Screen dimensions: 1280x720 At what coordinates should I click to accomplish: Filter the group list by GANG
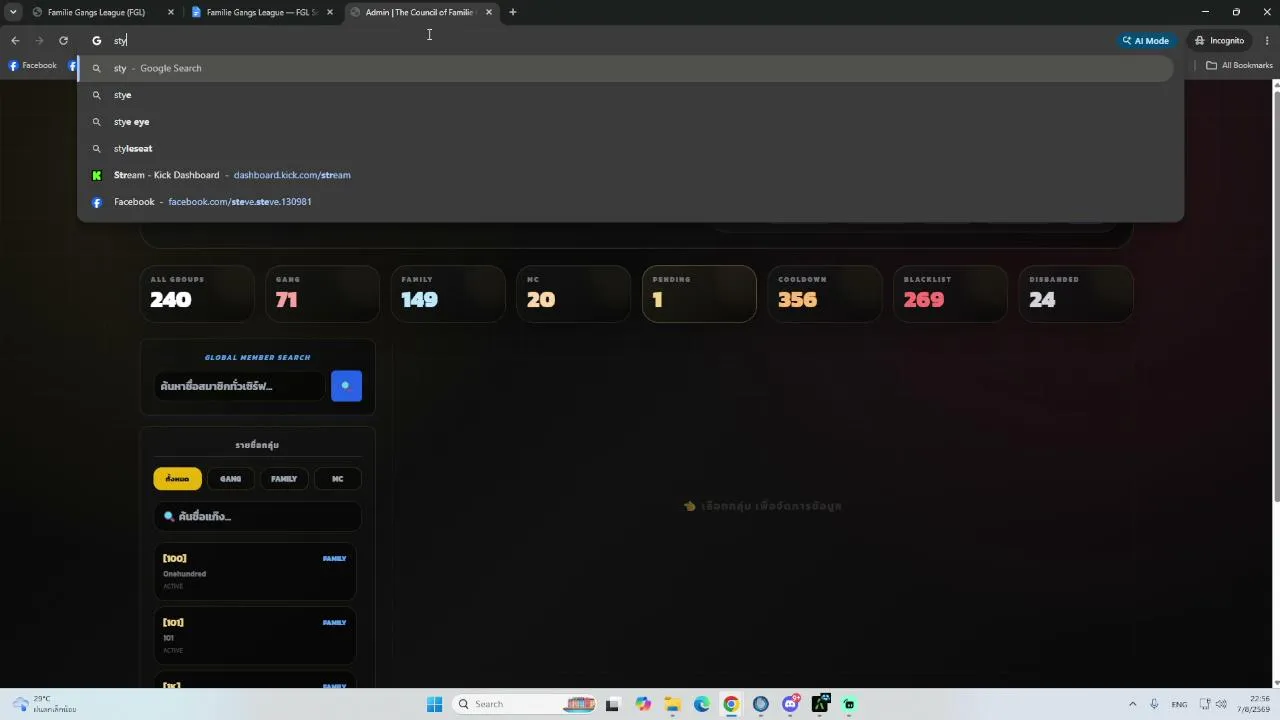(x=230, y=479)
